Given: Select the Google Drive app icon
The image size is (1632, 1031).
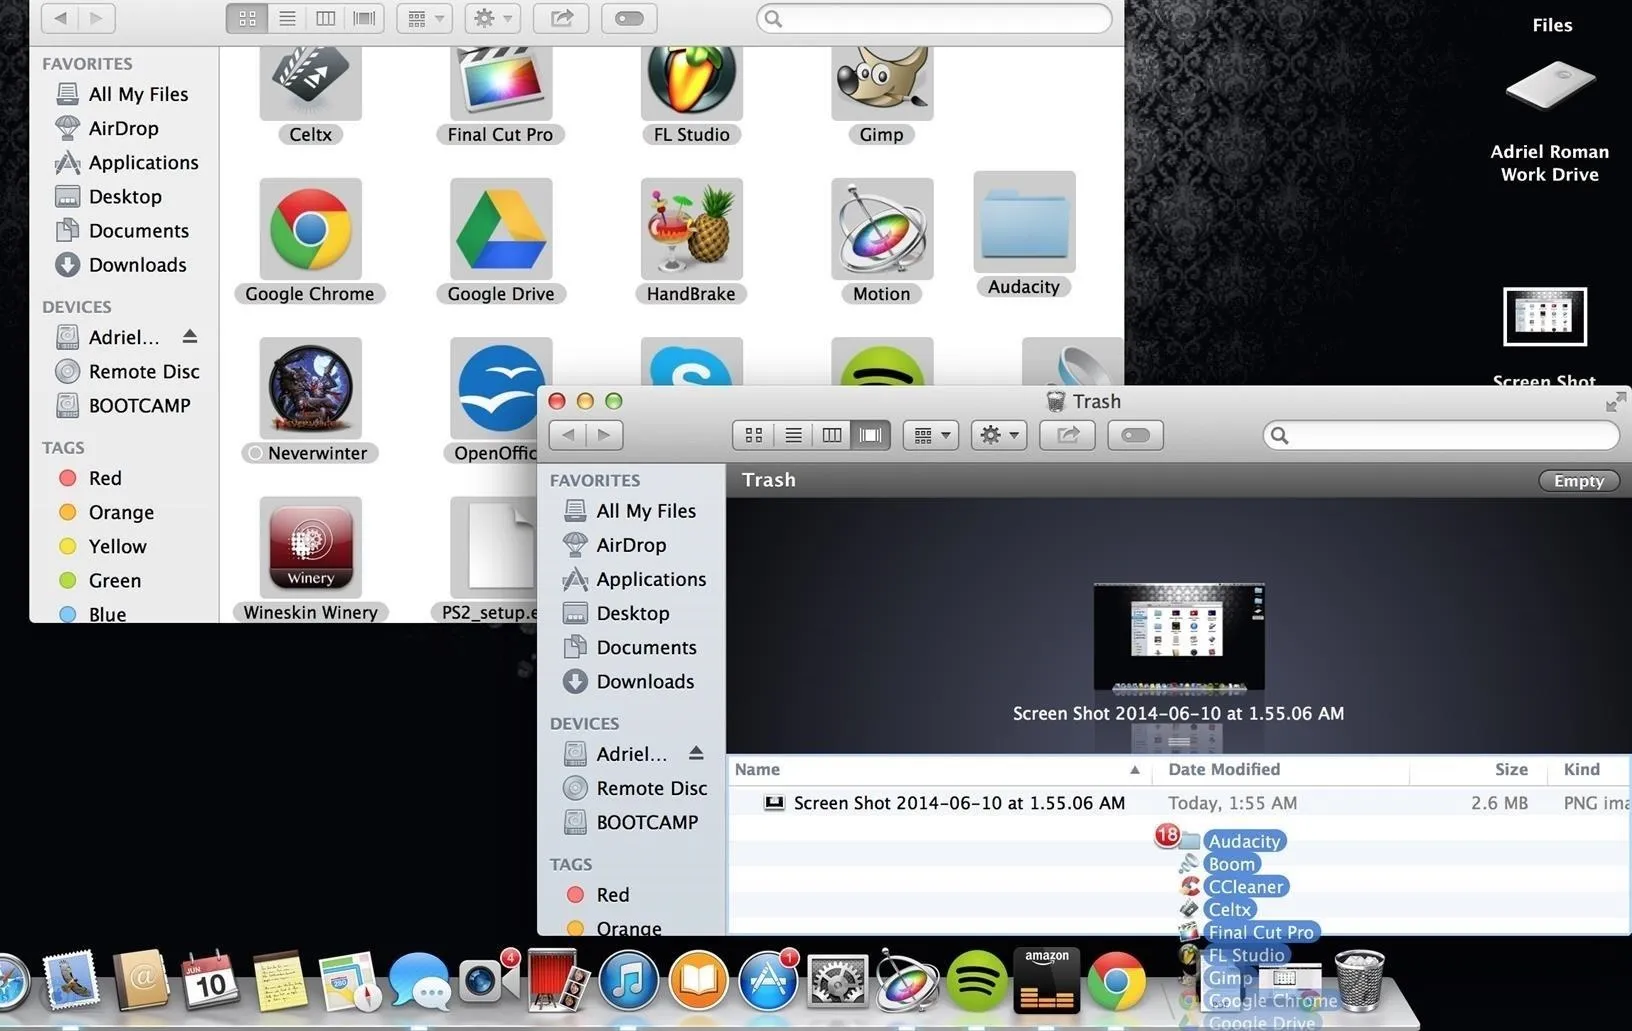Looking at the screenshot, I should (500, 229).
